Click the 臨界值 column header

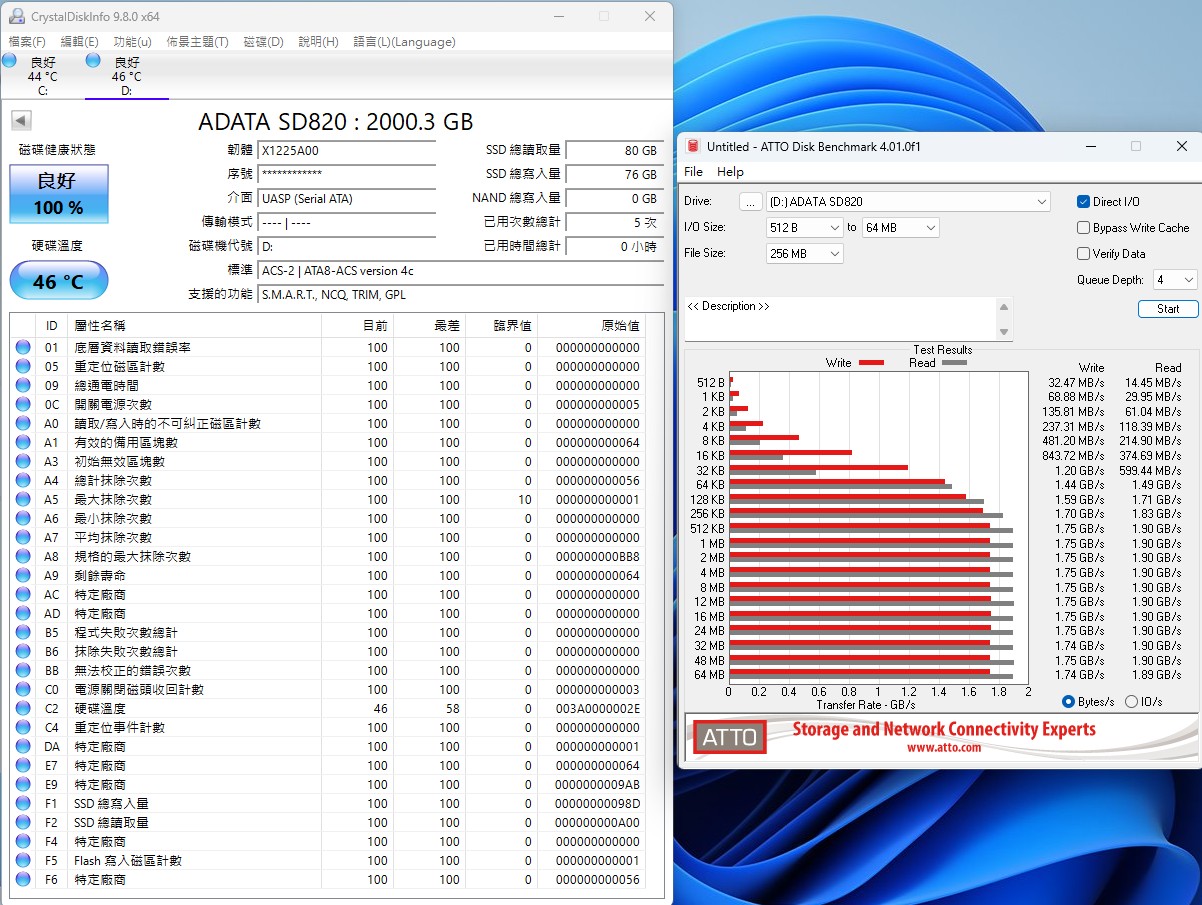tap(501, 325)
